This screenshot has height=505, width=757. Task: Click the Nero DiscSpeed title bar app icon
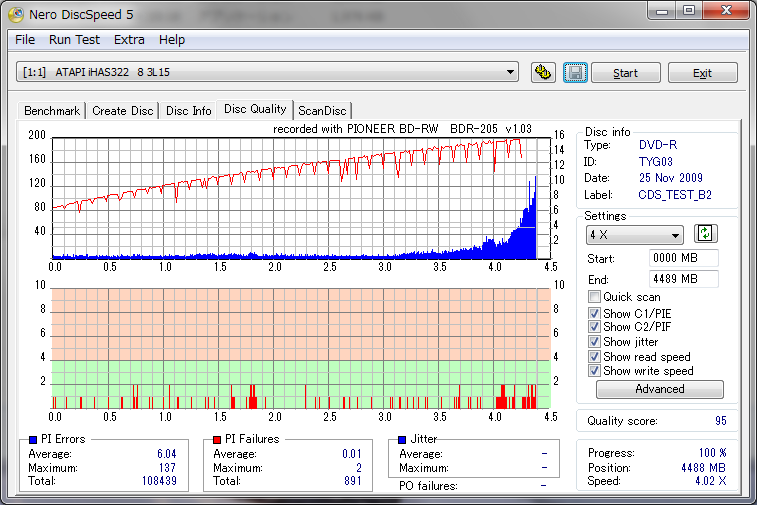tap(16, 14)
